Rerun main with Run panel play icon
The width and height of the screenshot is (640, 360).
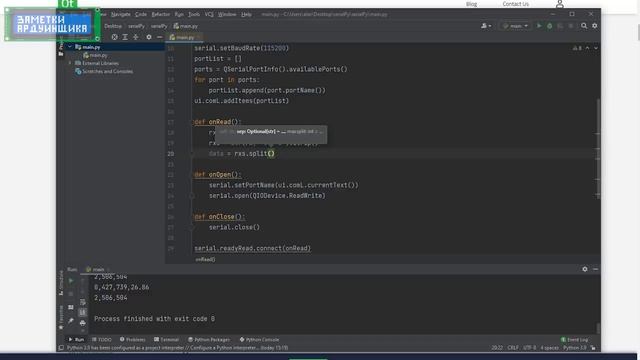point(71,281)
